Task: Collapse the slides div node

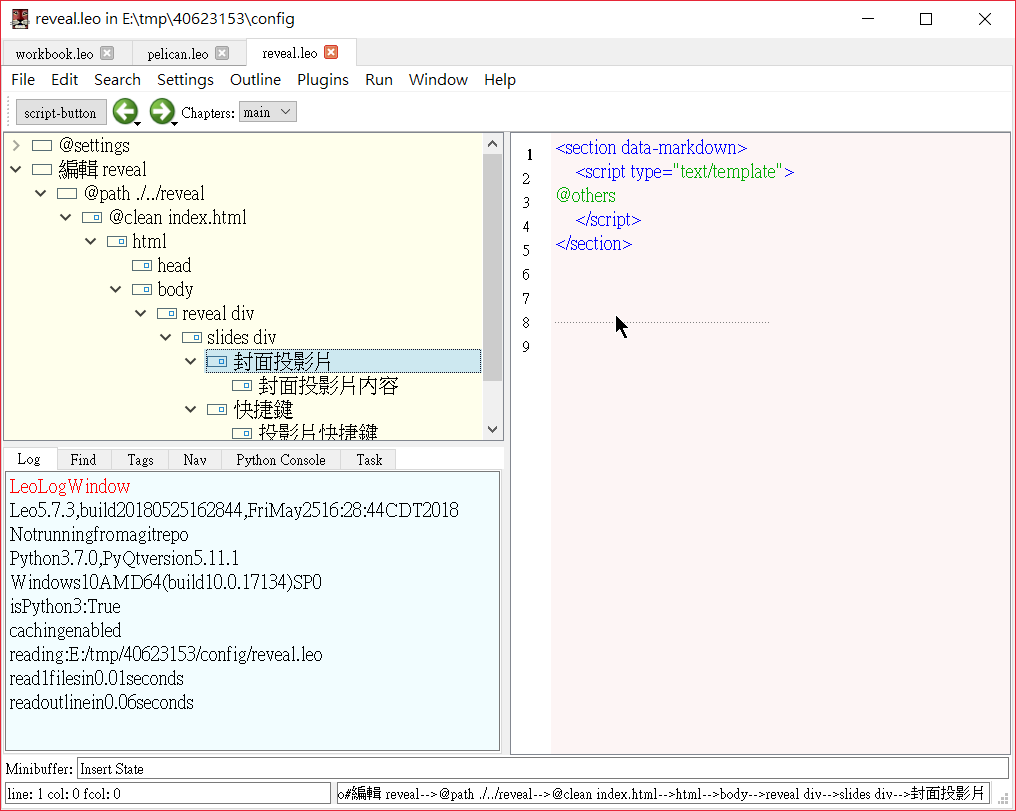Action: pyautogui.click(x=165, y=337)
